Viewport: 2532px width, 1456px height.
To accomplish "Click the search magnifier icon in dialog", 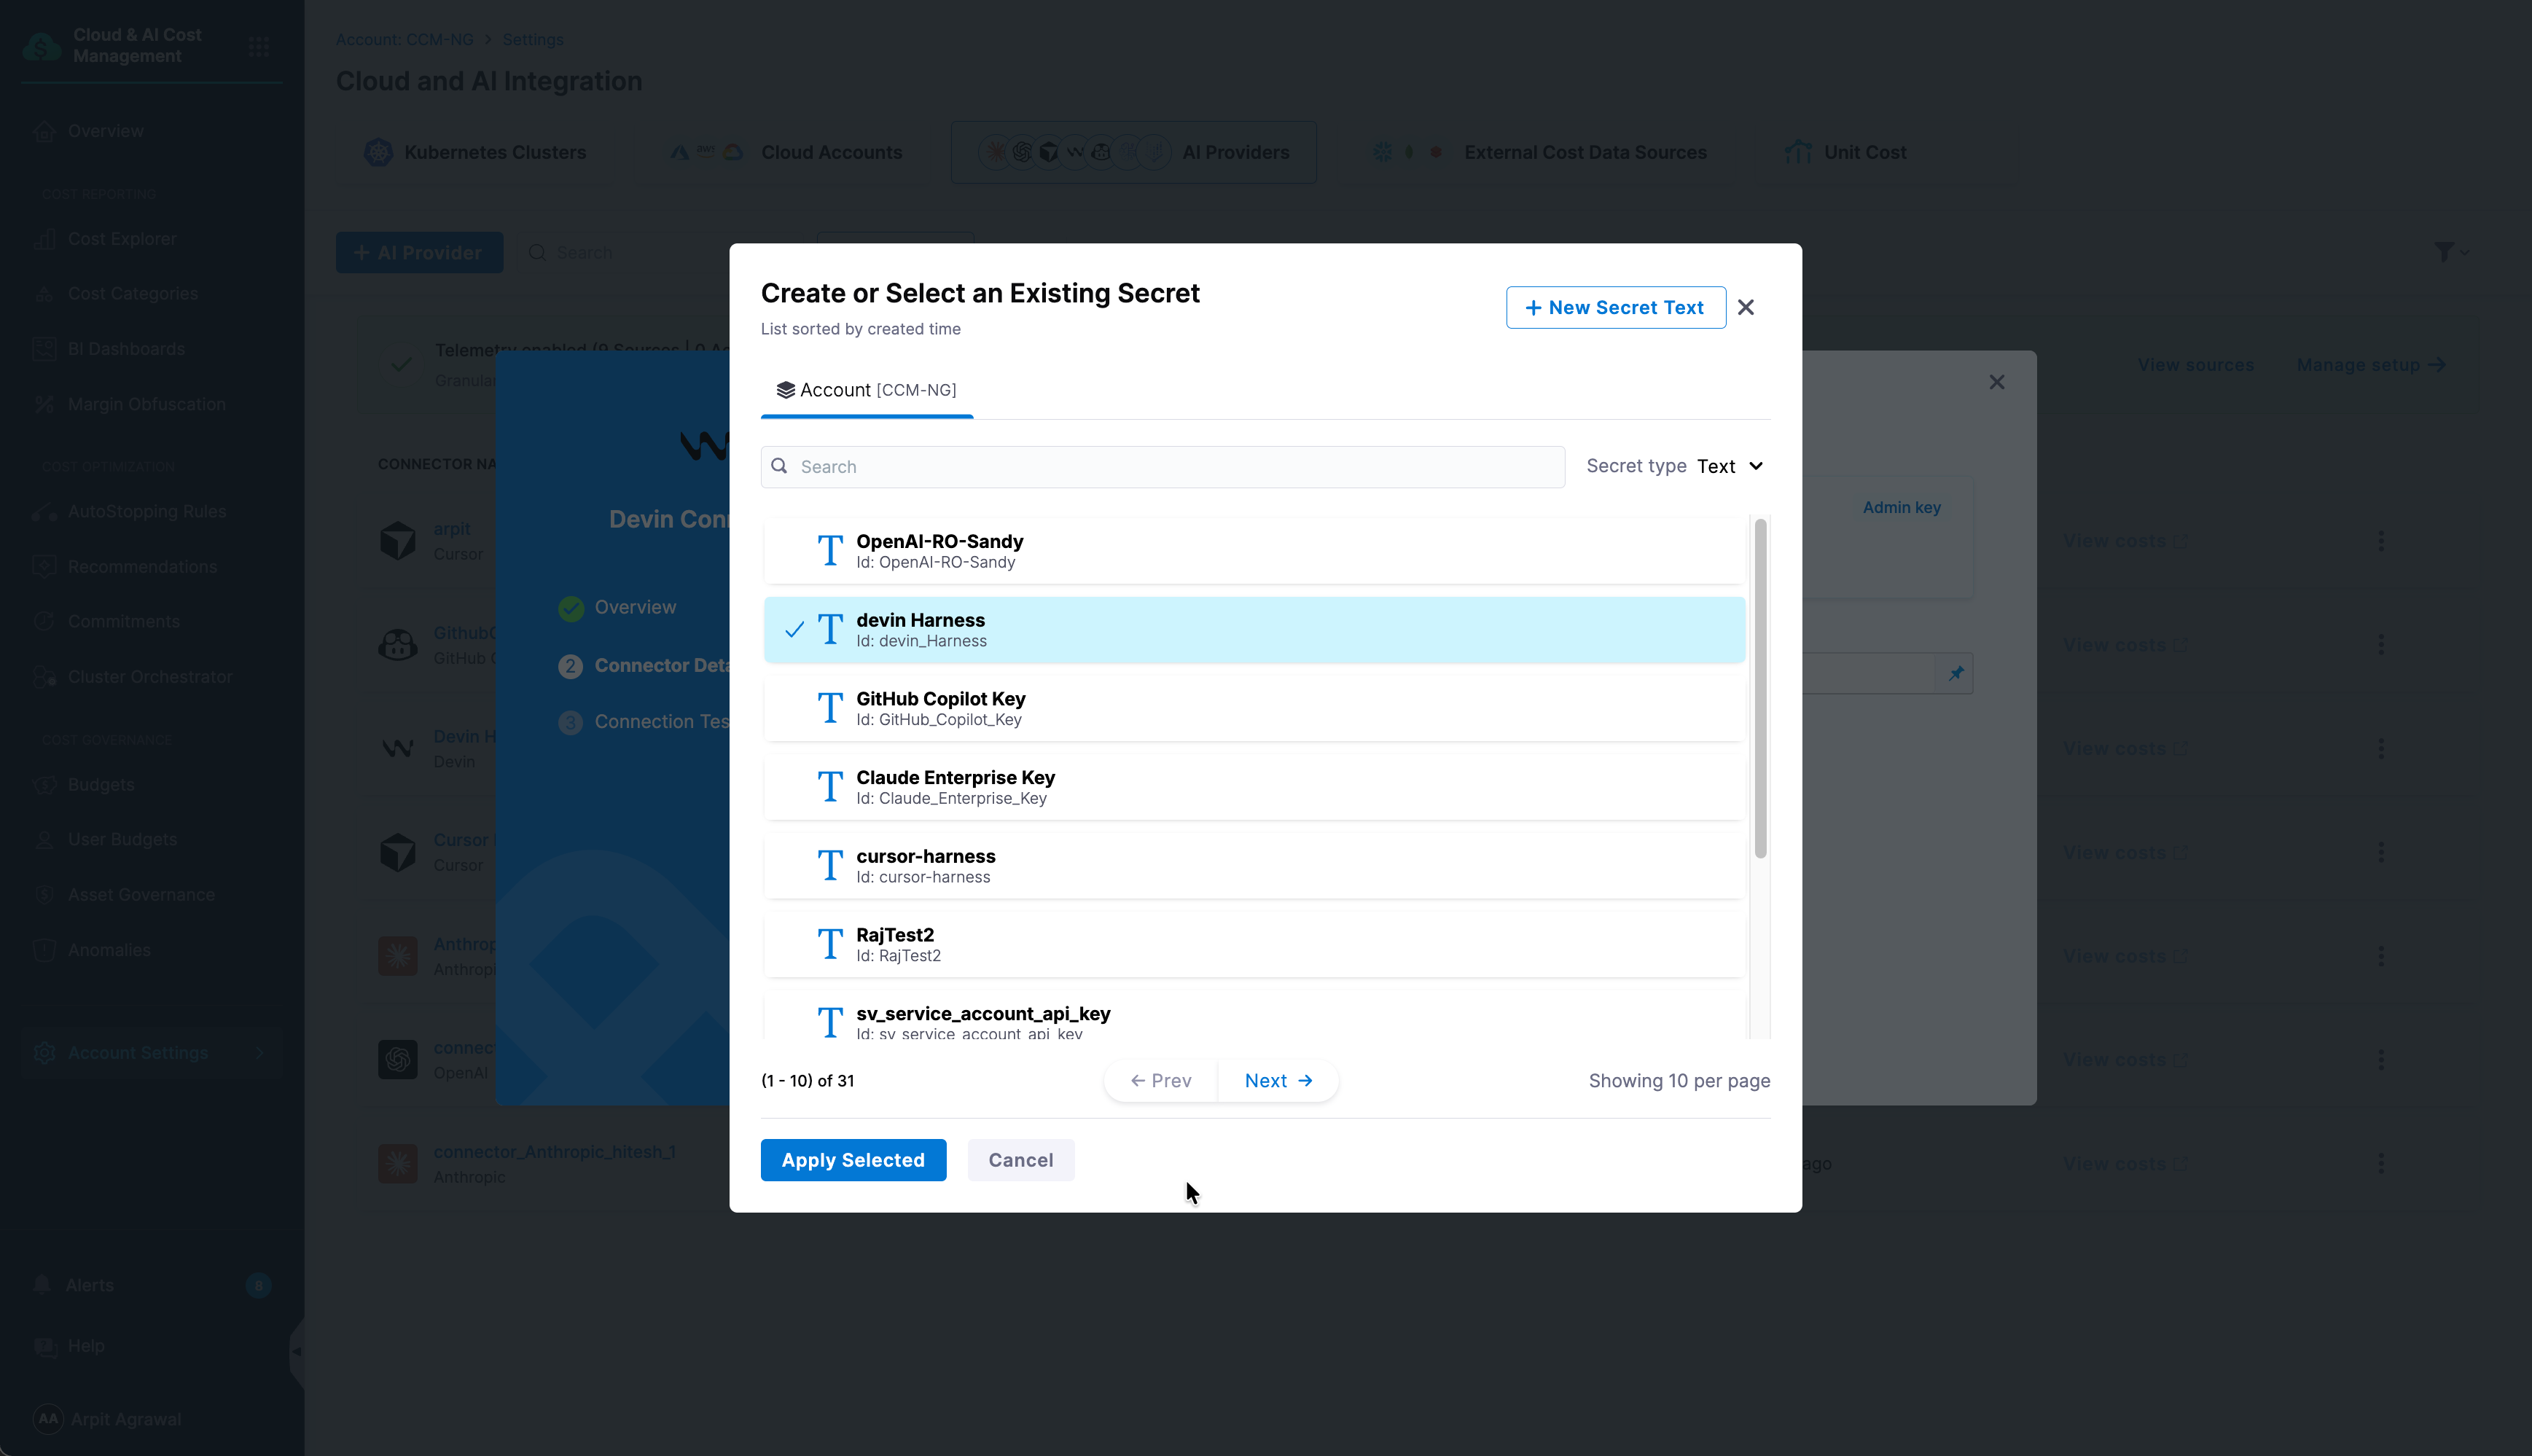I will click(779, 466).
